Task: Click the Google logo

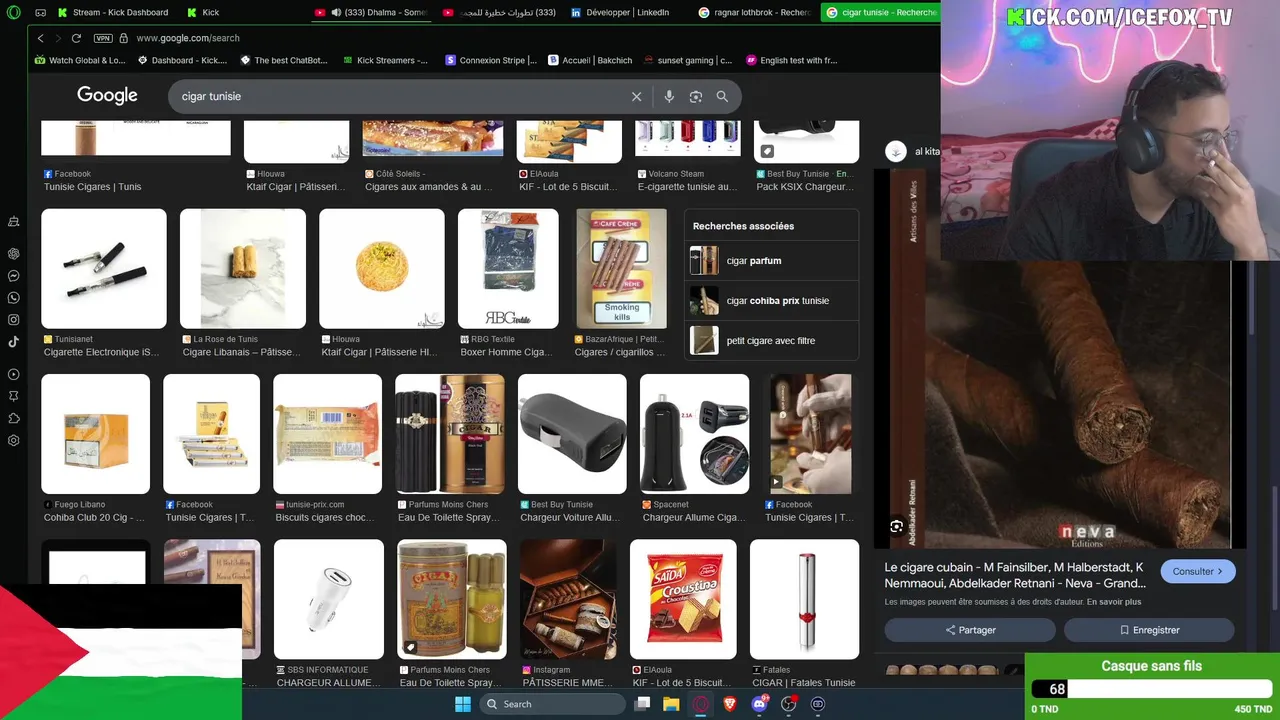Action: click(107, 96)
